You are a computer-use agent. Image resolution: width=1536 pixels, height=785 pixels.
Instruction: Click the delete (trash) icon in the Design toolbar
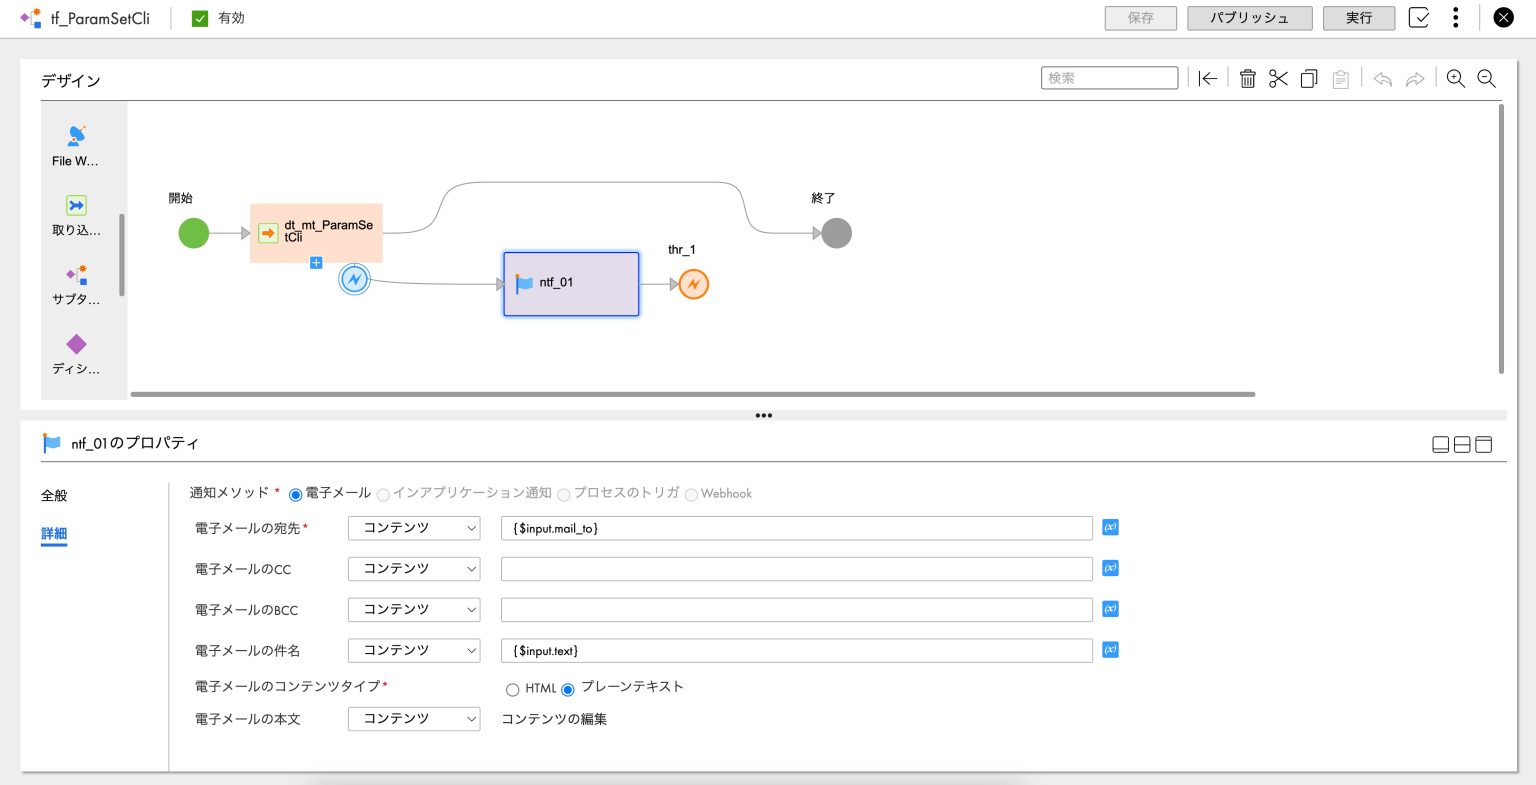[1247, 78]
